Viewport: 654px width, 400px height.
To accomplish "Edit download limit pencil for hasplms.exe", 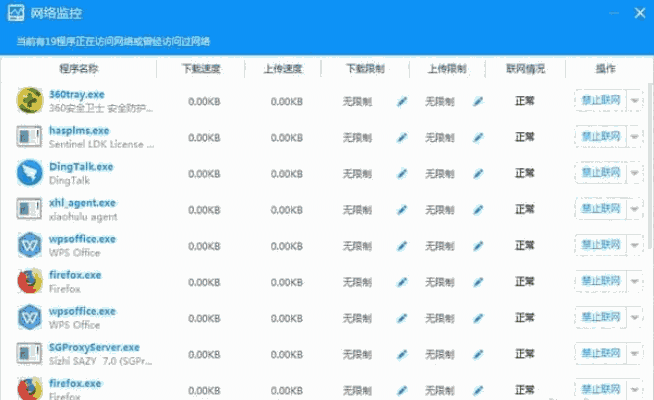I will [402, 137].
